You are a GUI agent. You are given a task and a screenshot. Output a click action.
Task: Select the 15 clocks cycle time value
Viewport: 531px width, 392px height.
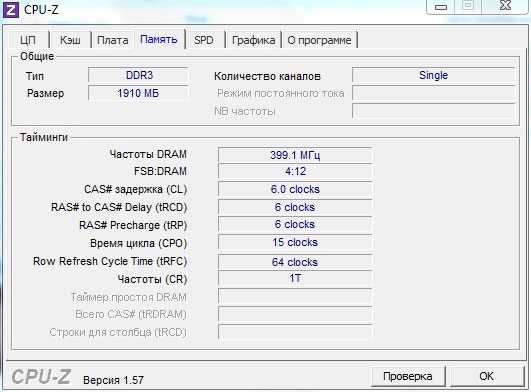(295, 242)
